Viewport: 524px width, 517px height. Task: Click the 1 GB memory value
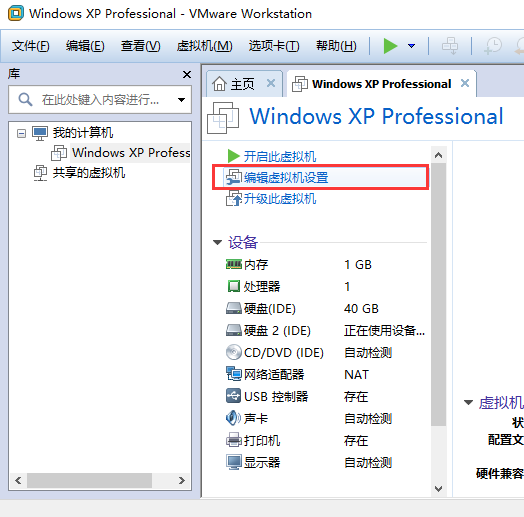coord(358,265)
